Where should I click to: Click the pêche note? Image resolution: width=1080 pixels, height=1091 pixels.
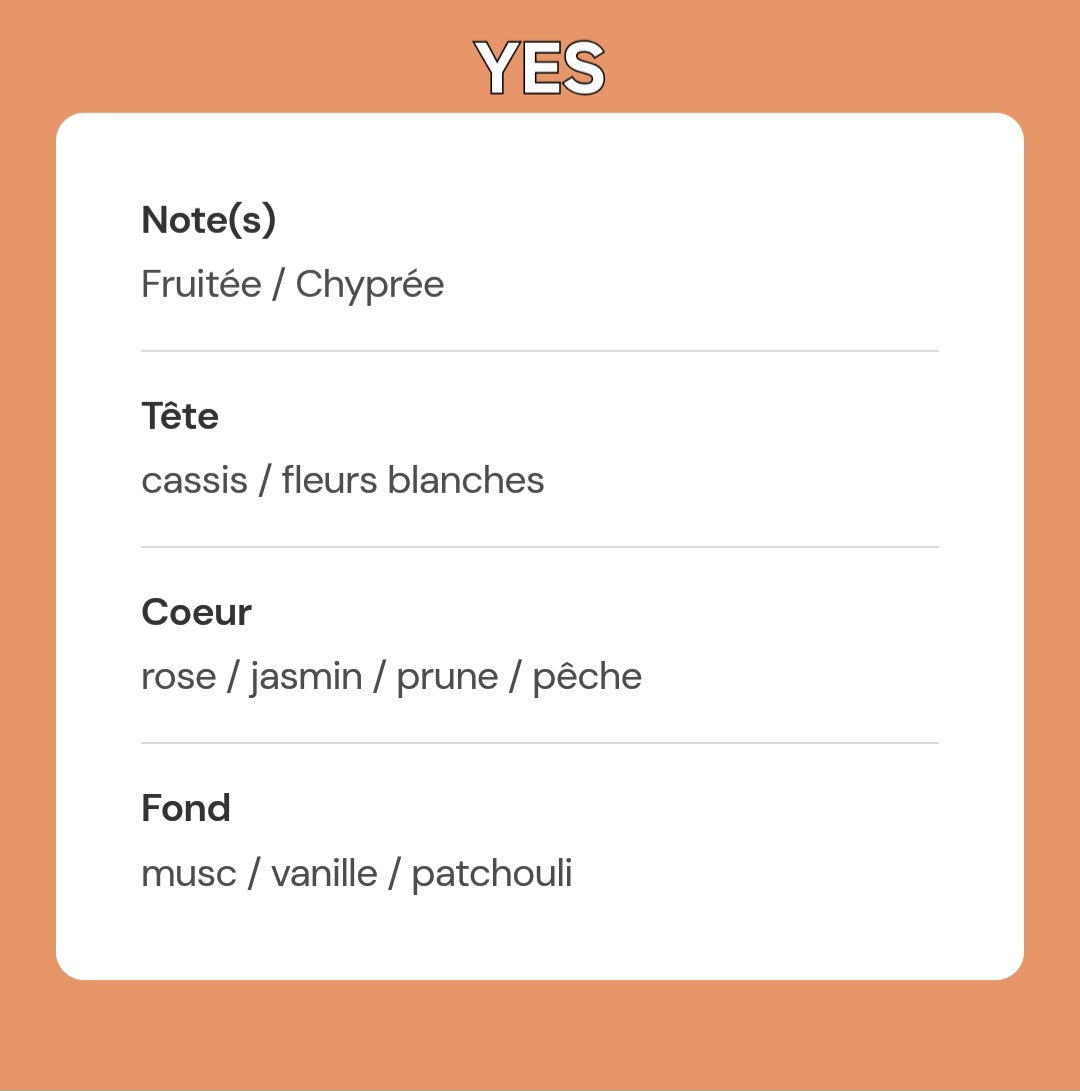coord(586,677)
